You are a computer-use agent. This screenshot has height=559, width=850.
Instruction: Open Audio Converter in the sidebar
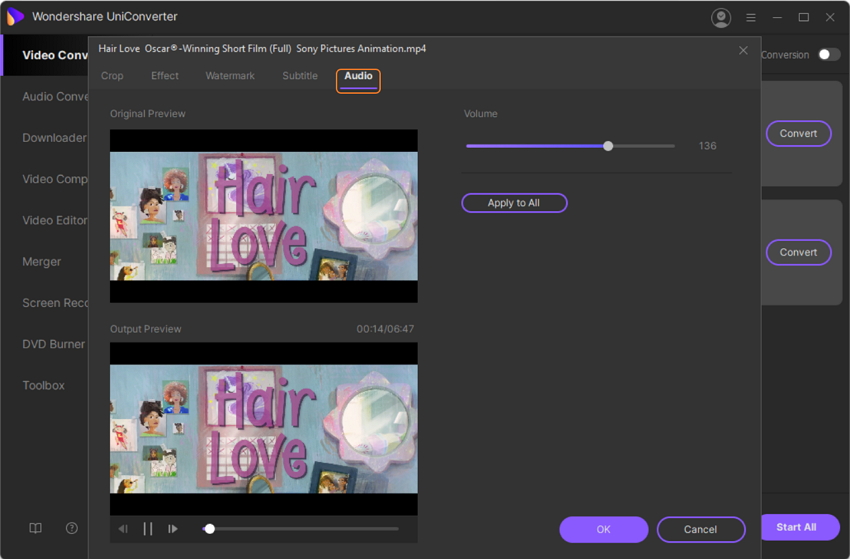click(55, 97)
